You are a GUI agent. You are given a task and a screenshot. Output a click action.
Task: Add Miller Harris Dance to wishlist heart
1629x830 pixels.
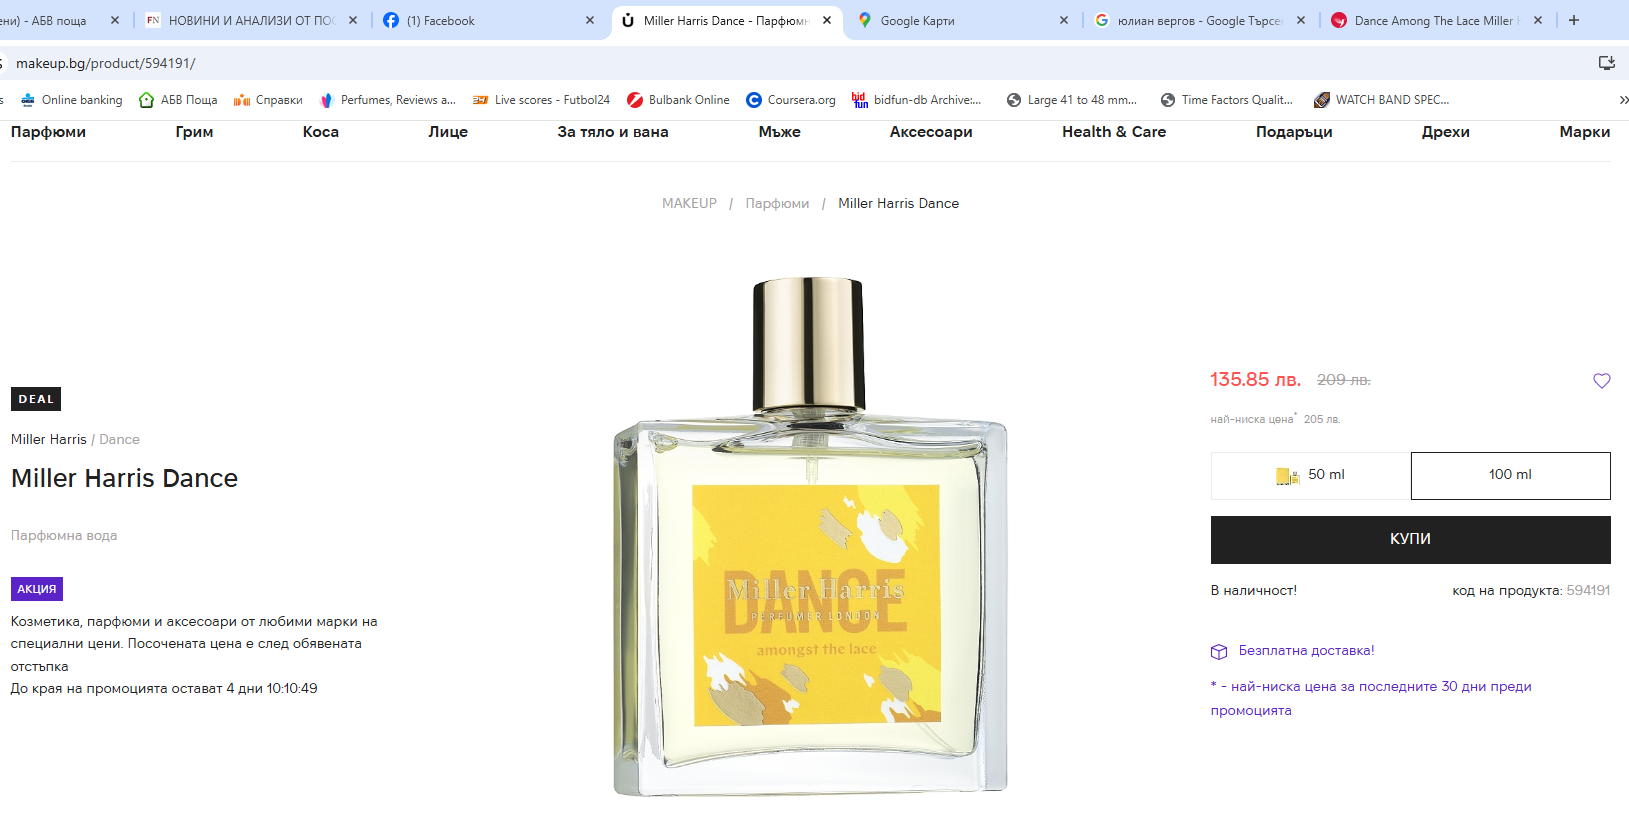[1601, 381]
